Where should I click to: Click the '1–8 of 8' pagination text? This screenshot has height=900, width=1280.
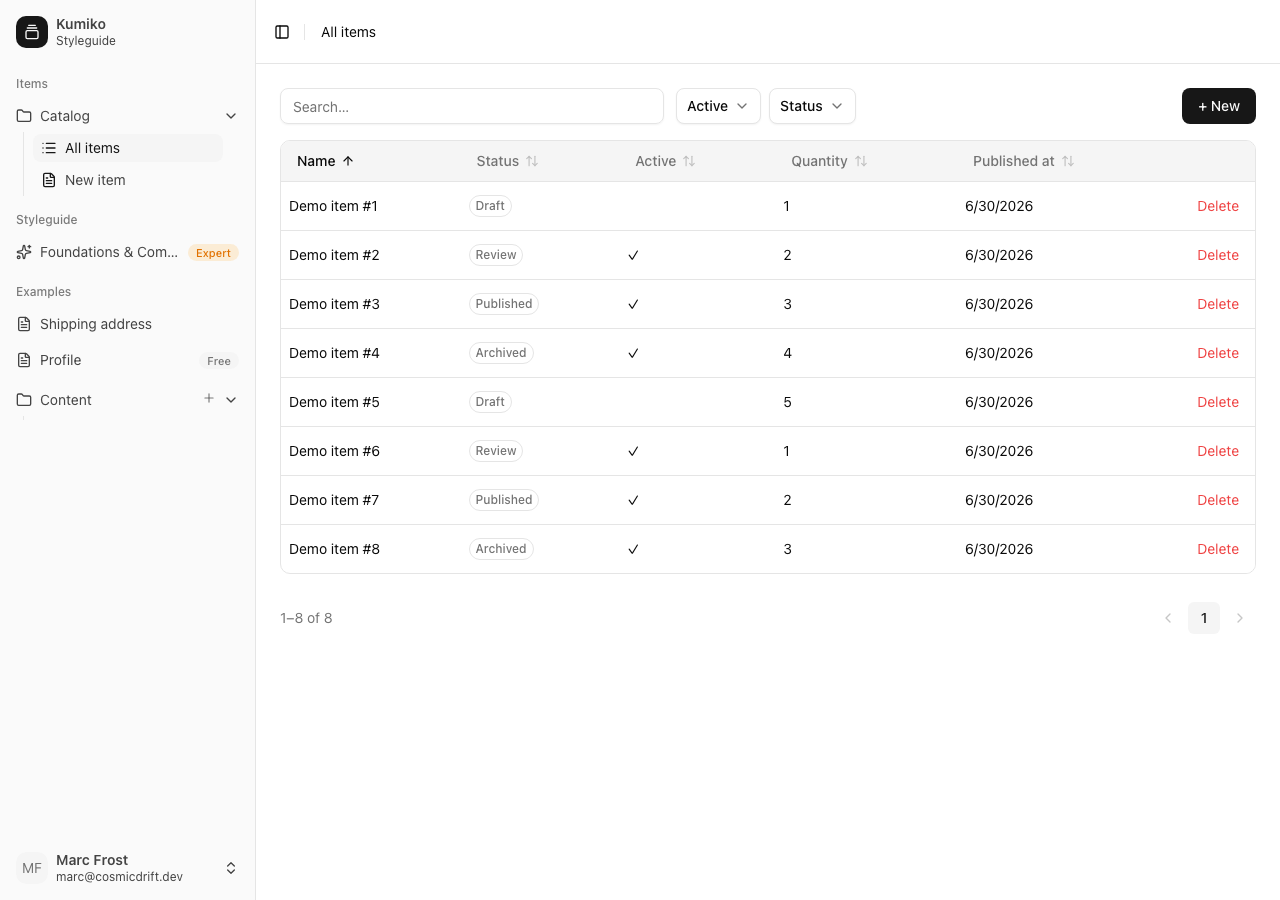(306, 618)
